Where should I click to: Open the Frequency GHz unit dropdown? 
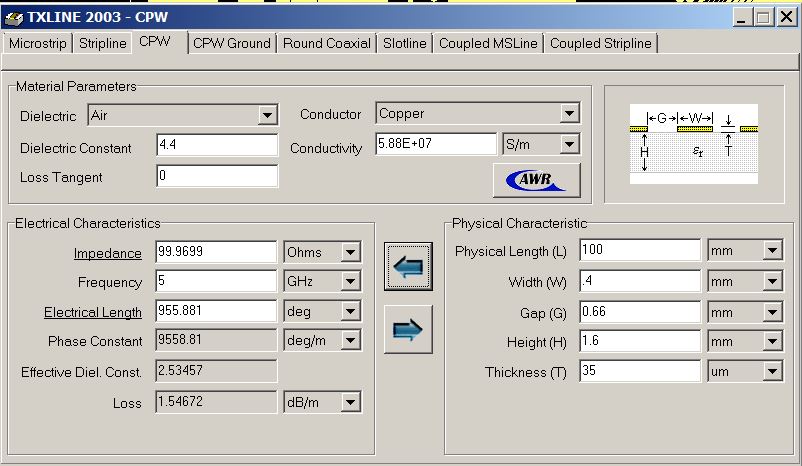pos(350,281)
